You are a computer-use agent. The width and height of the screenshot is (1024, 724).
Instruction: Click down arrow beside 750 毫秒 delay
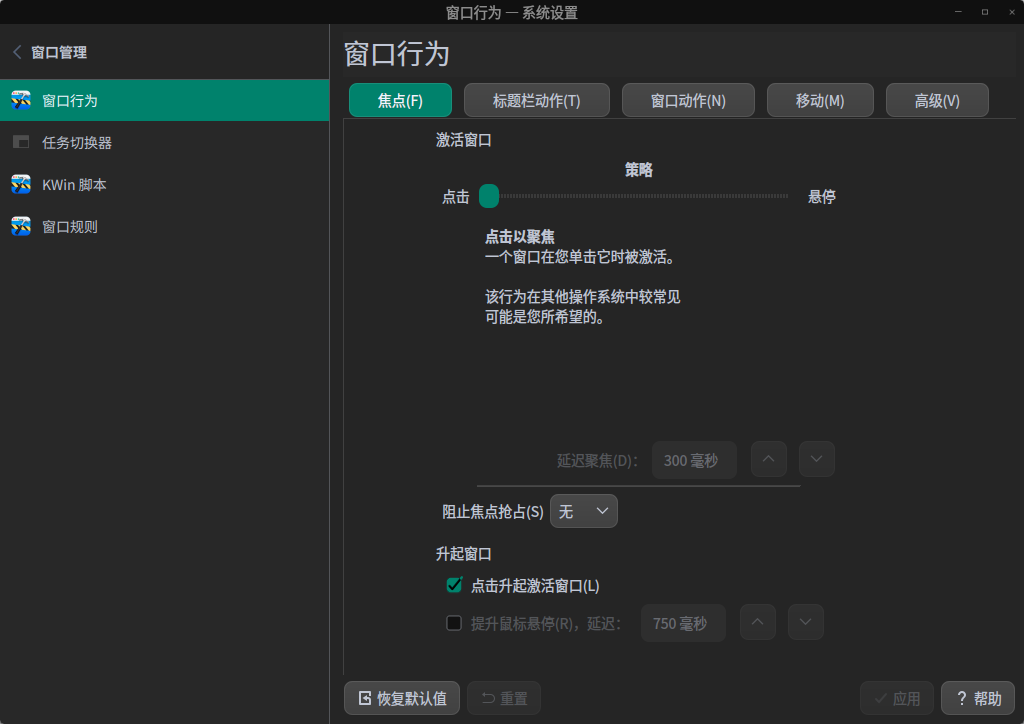click(x=805, y=622)
